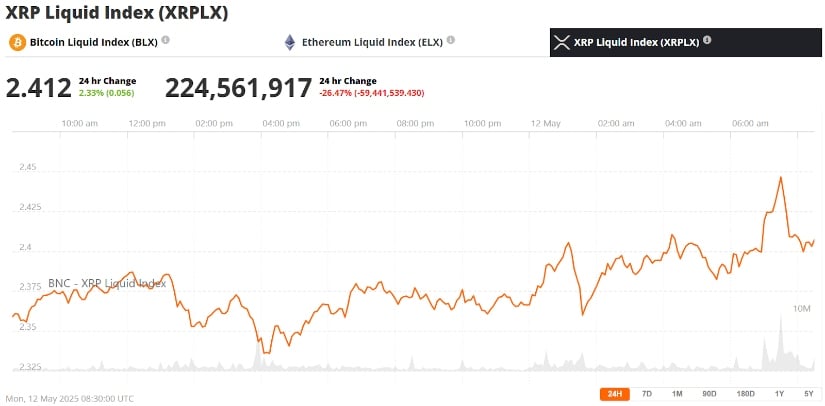
Task: Select the 5Y time range
Action: (809, 394)
